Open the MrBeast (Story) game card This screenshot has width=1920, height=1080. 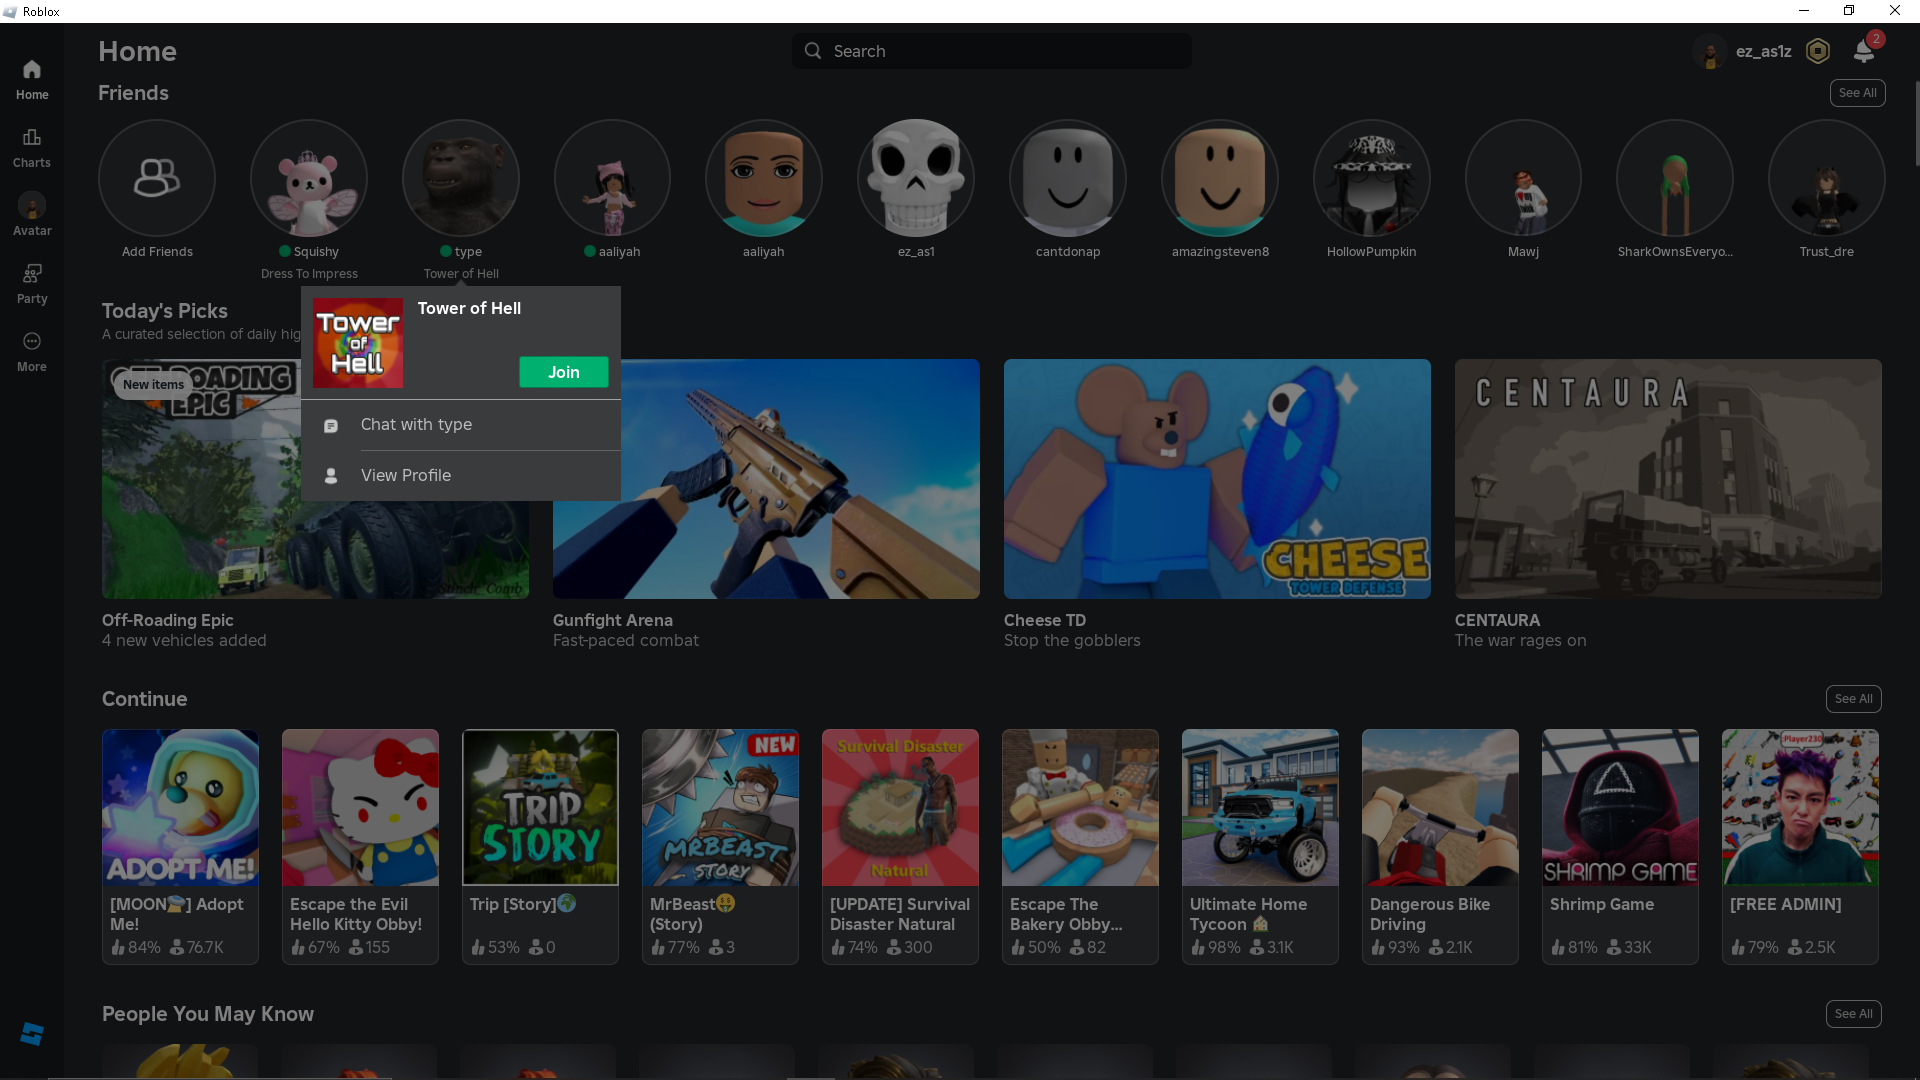(720, 847)
